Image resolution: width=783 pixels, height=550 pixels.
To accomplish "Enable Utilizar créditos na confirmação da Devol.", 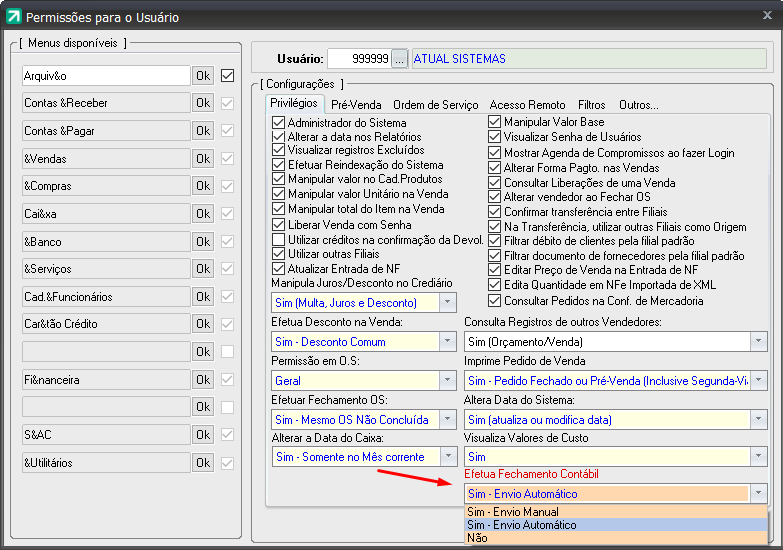I will (279, 240).
